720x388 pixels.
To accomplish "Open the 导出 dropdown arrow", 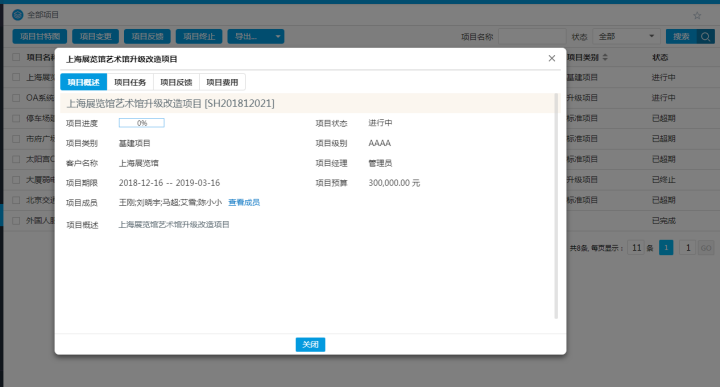I will pos(278,36).
